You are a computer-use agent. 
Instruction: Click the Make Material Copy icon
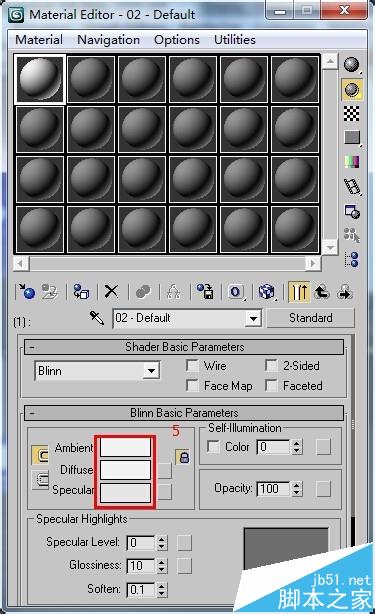click(x=142, y=292)
